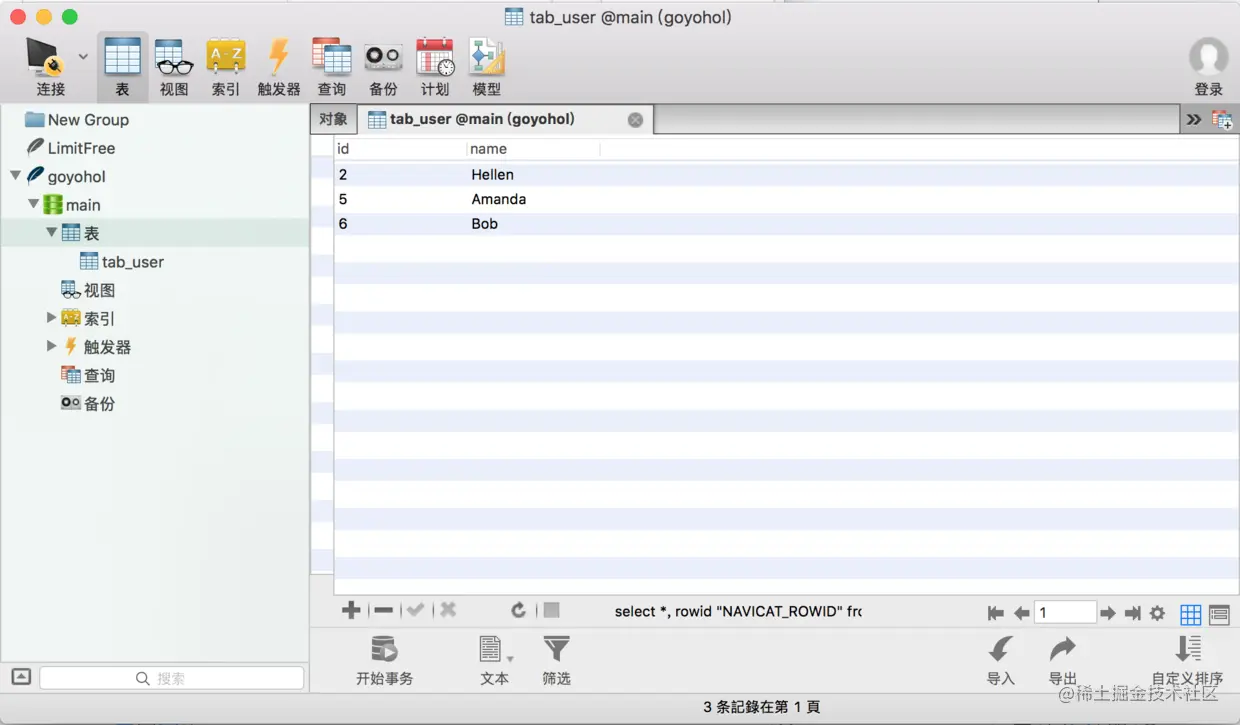The height and width of the screenshot is (725, 1240).
Task: Select the LimitFree connection
Action: (81, 148)
